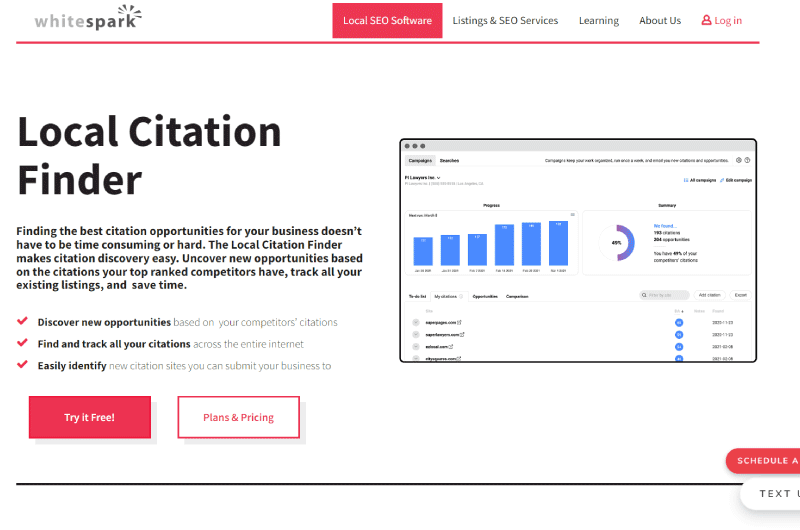Click the blue DA badge for superpages.com
Viewport: 800px width, 530px height.
679,322
